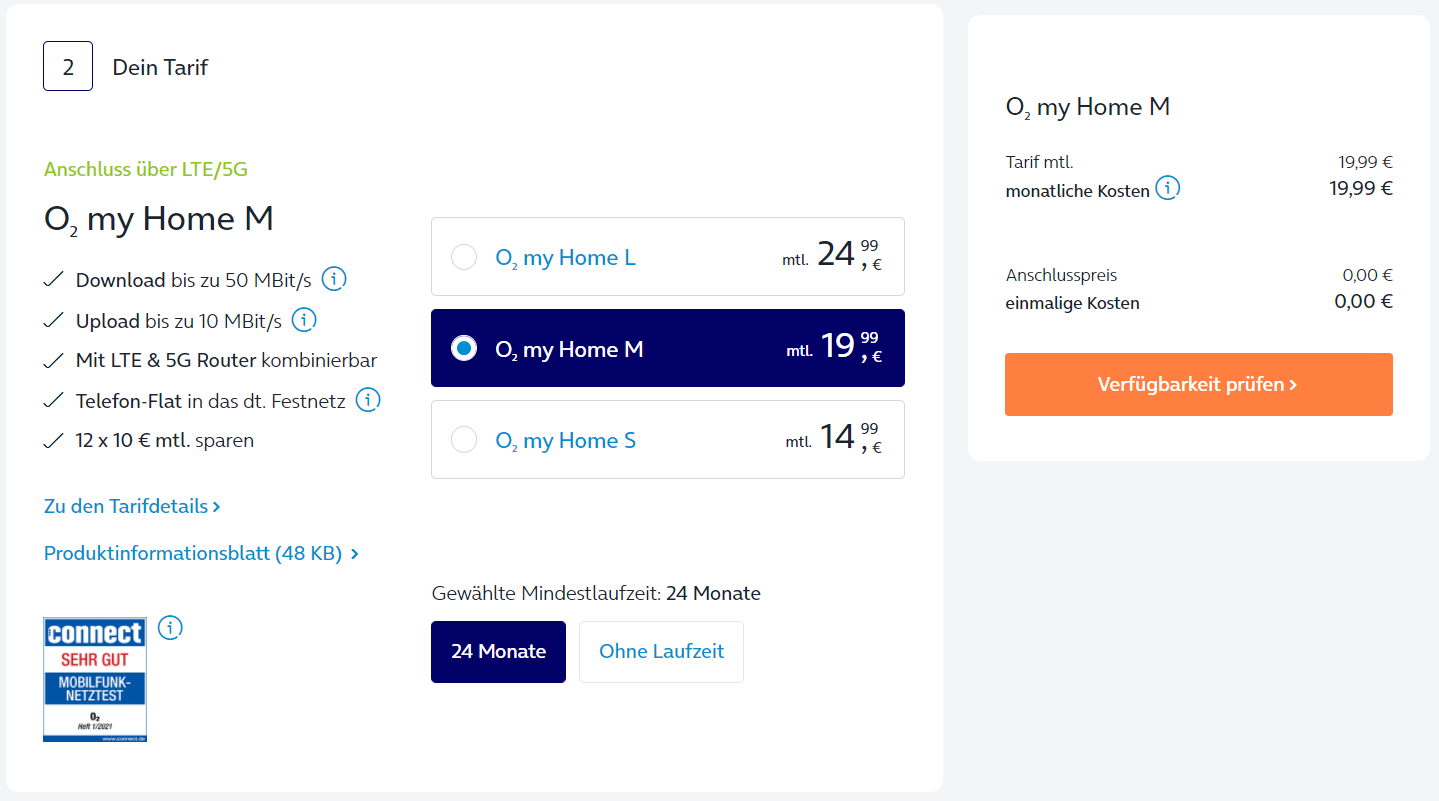Click Verfügbarkeit prüfen button
1439x801 pixels.
(1198, 384)
